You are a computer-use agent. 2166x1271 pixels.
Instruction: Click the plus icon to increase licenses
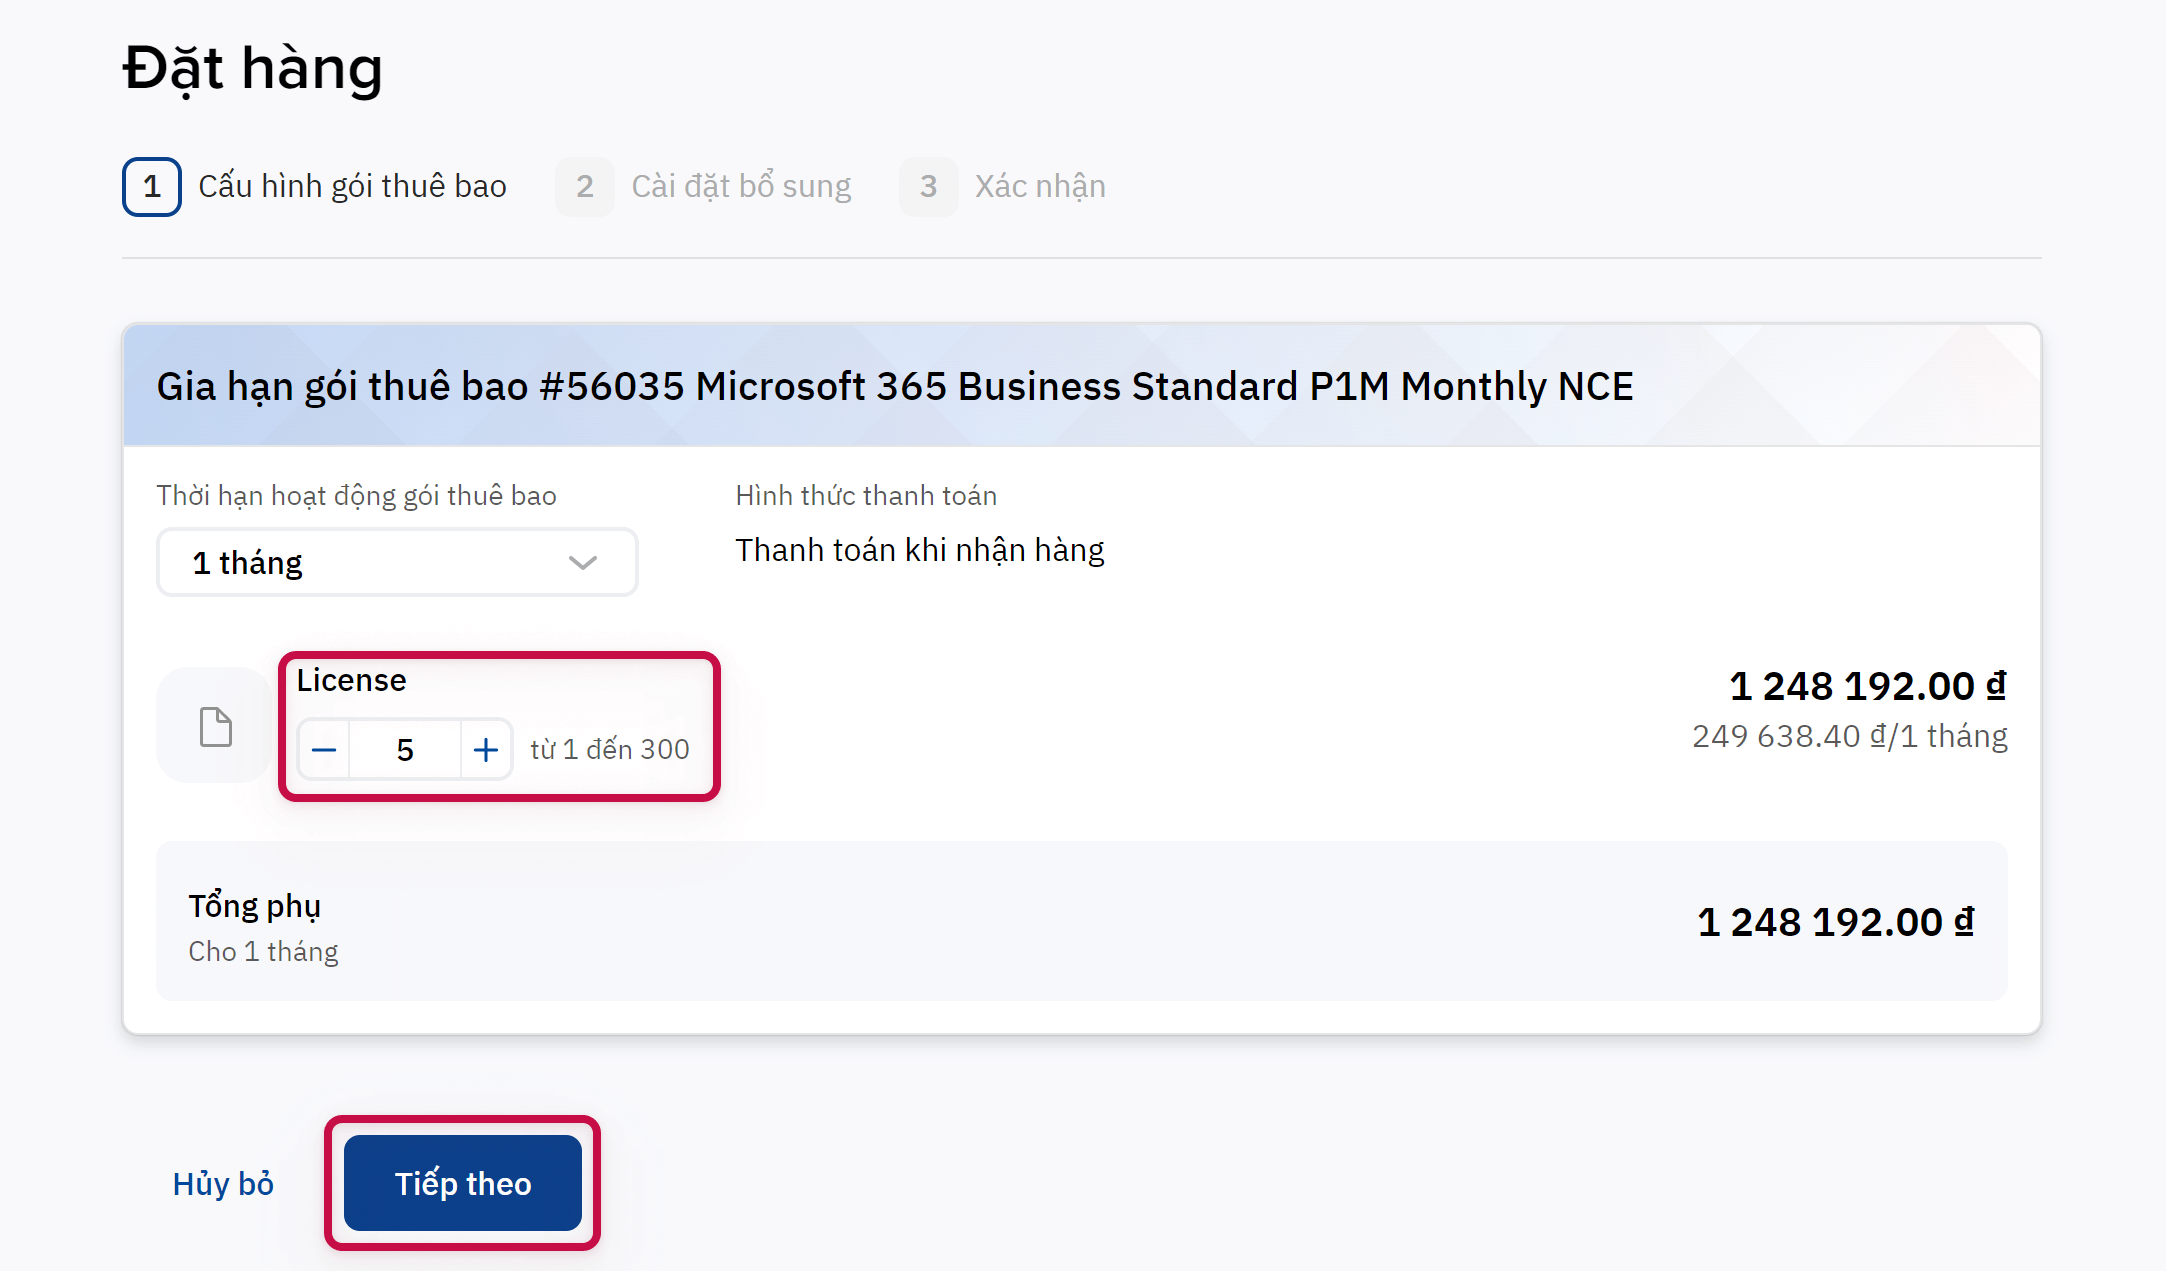(486, 750)
